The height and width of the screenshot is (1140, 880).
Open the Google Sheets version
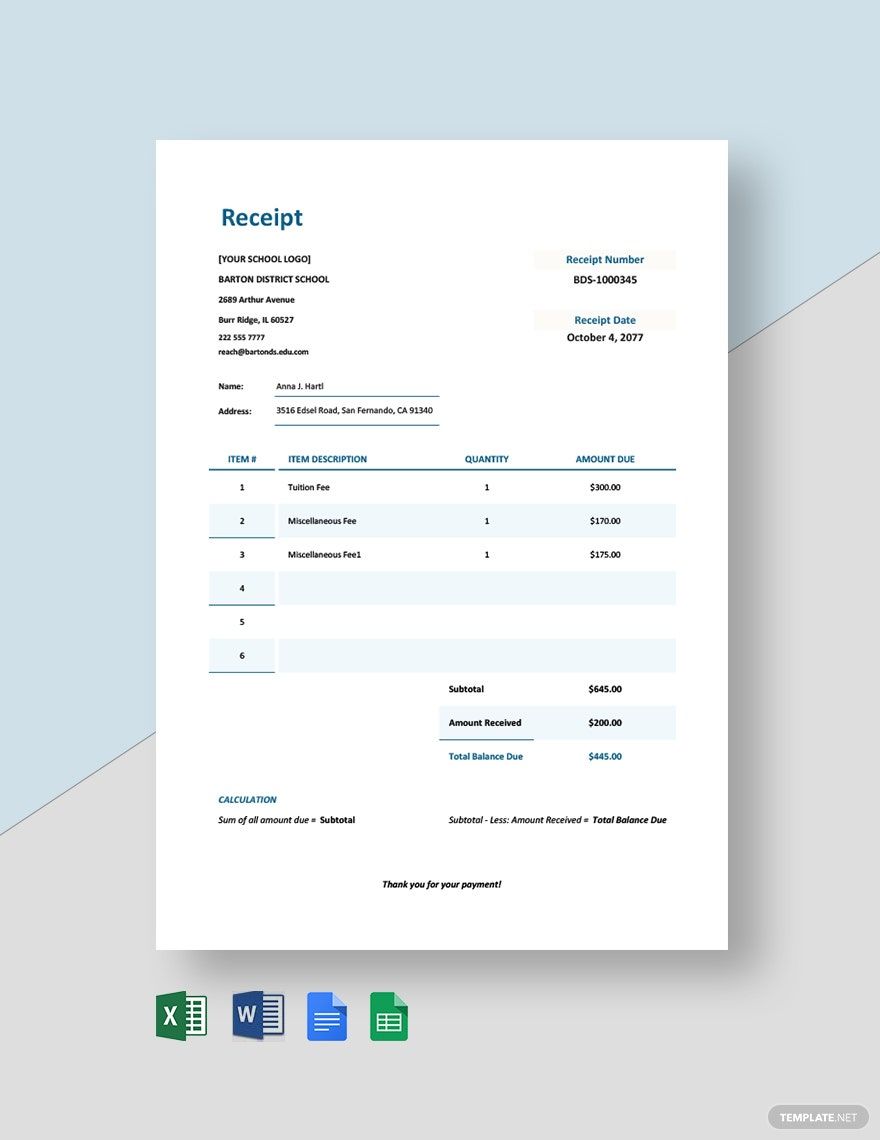click(389, 1015)
